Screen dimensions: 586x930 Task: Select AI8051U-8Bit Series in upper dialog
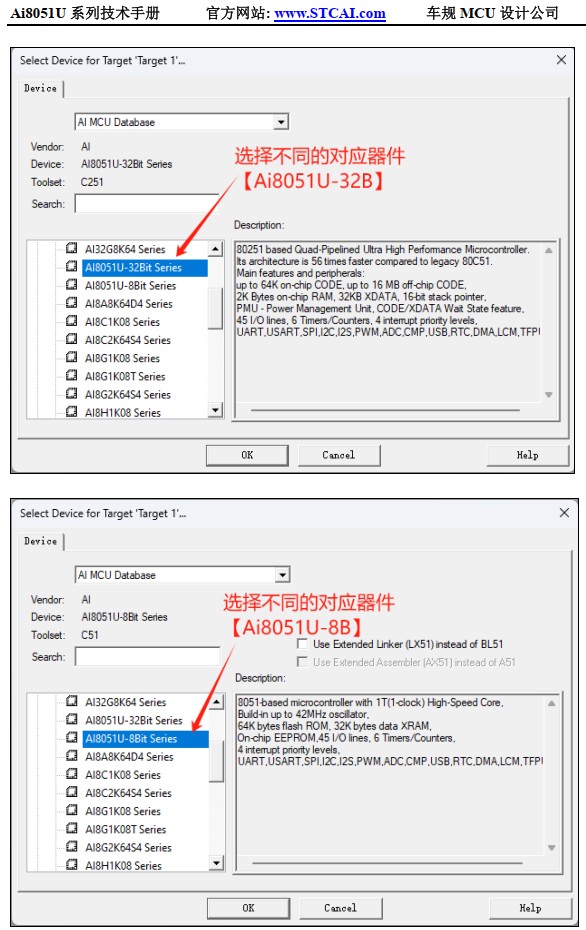(130, 286)
